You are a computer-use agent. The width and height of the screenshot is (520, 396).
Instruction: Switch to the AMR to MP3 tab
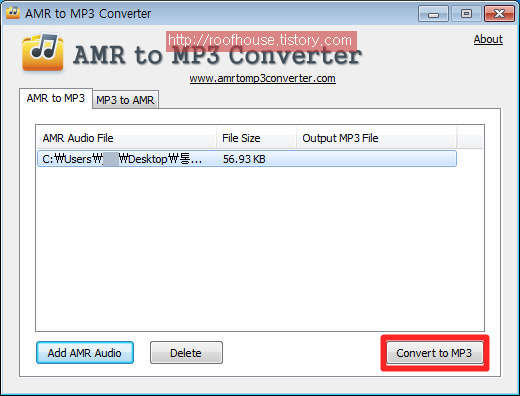(56, 98)
